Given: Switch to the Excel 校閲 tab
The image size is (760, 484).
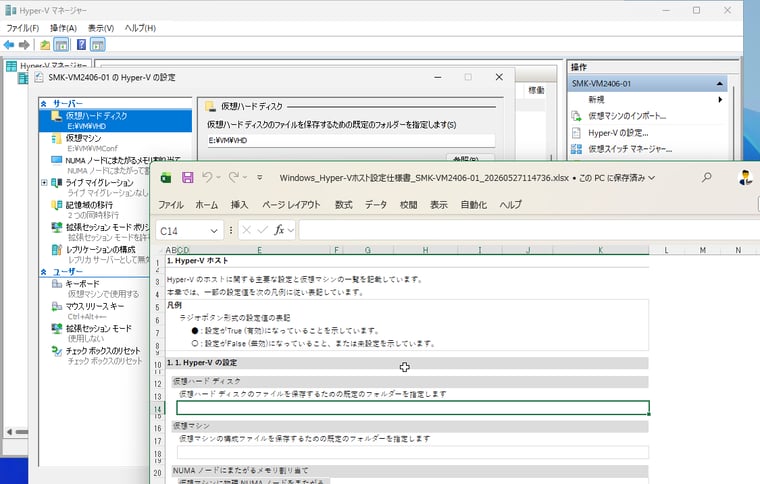Looking at the screenshot, I should click(x=408, y=205).
